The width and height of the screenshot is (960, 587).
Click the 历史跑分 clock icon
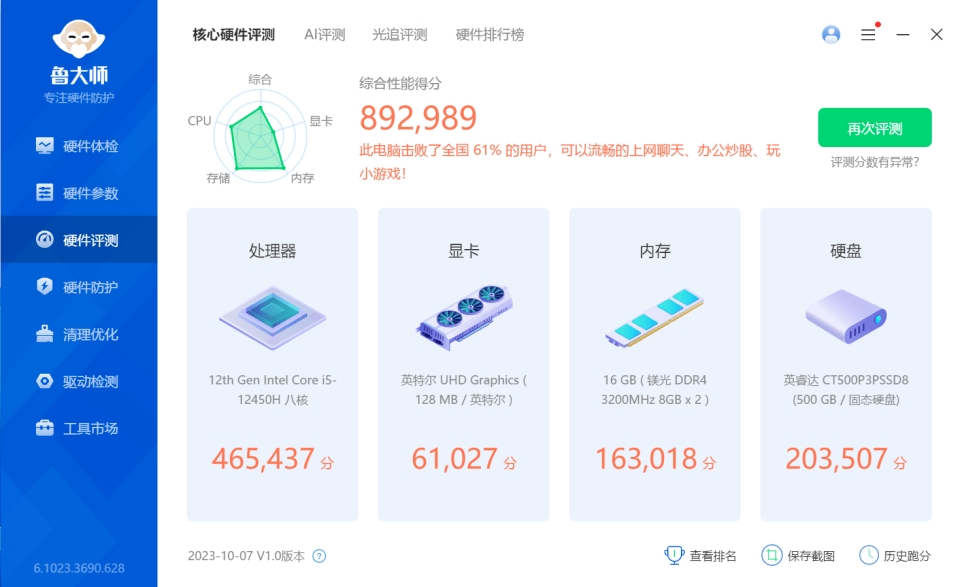(x=869, y=555)
